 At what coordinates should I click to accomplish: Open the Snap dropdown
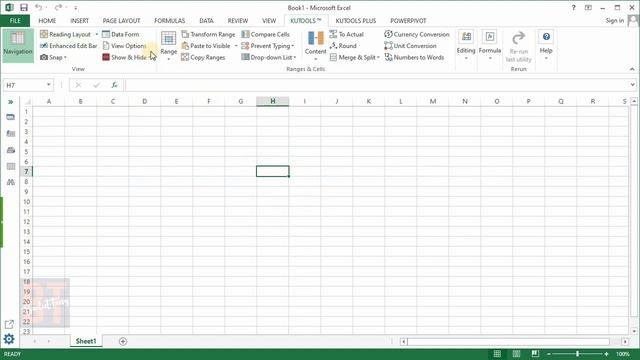[53, 57]
